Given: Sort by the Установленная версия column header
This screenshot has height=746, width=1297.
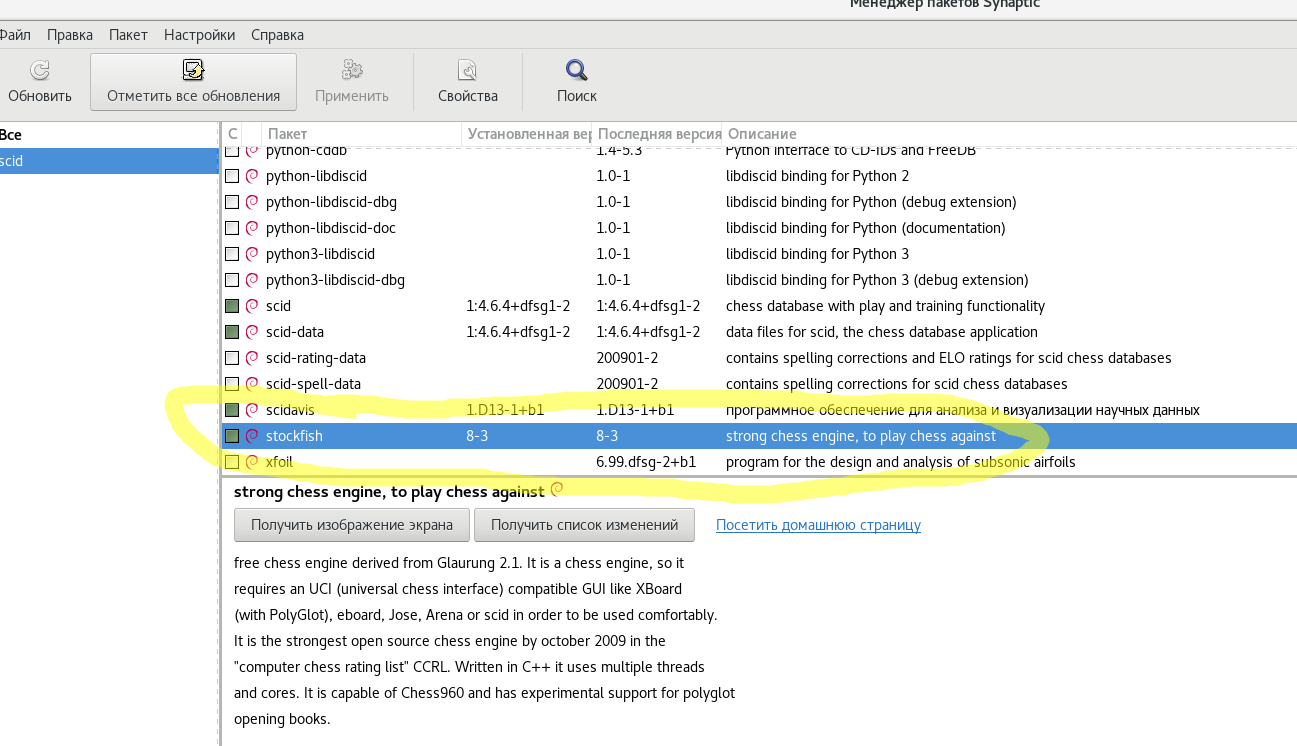Looking at the screenshot, I should pyautogui.click(x=527, y=134).
